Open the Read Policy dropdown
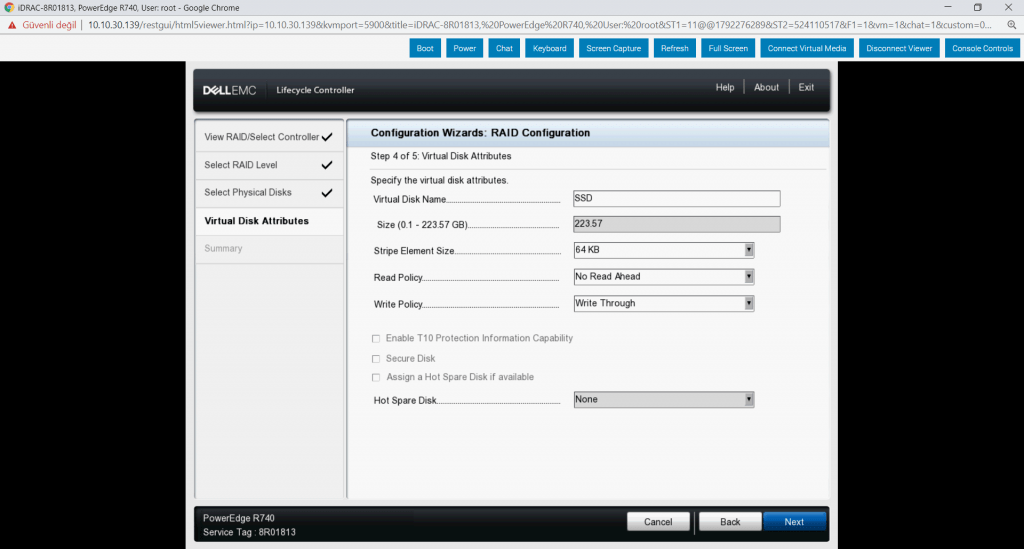Image resolution: width=1024 pixels, height=549 pixels. tap(663, 277)
